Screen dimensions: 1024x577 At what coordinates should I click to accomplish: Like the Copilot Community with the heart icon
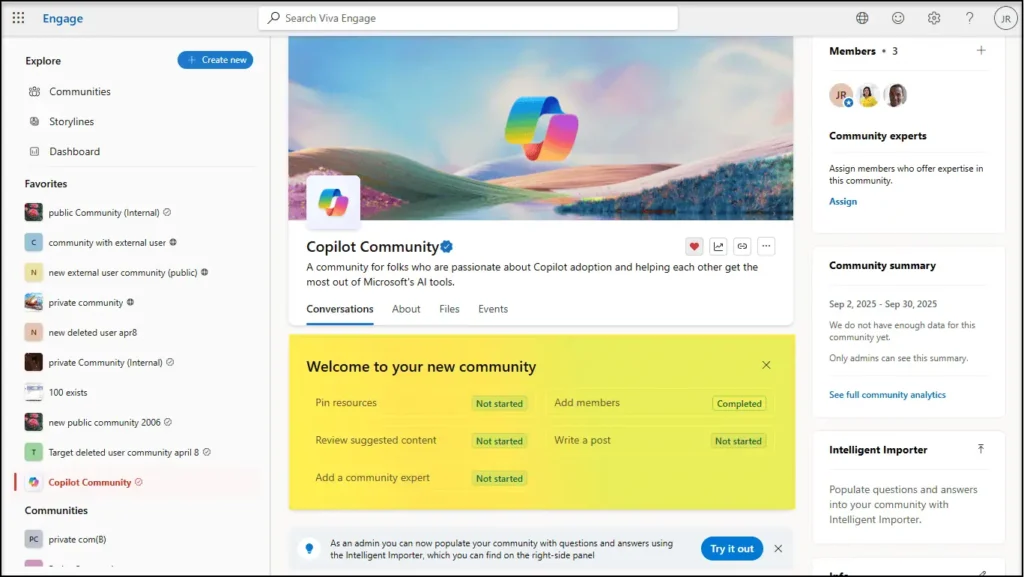(x=694, y=246)
